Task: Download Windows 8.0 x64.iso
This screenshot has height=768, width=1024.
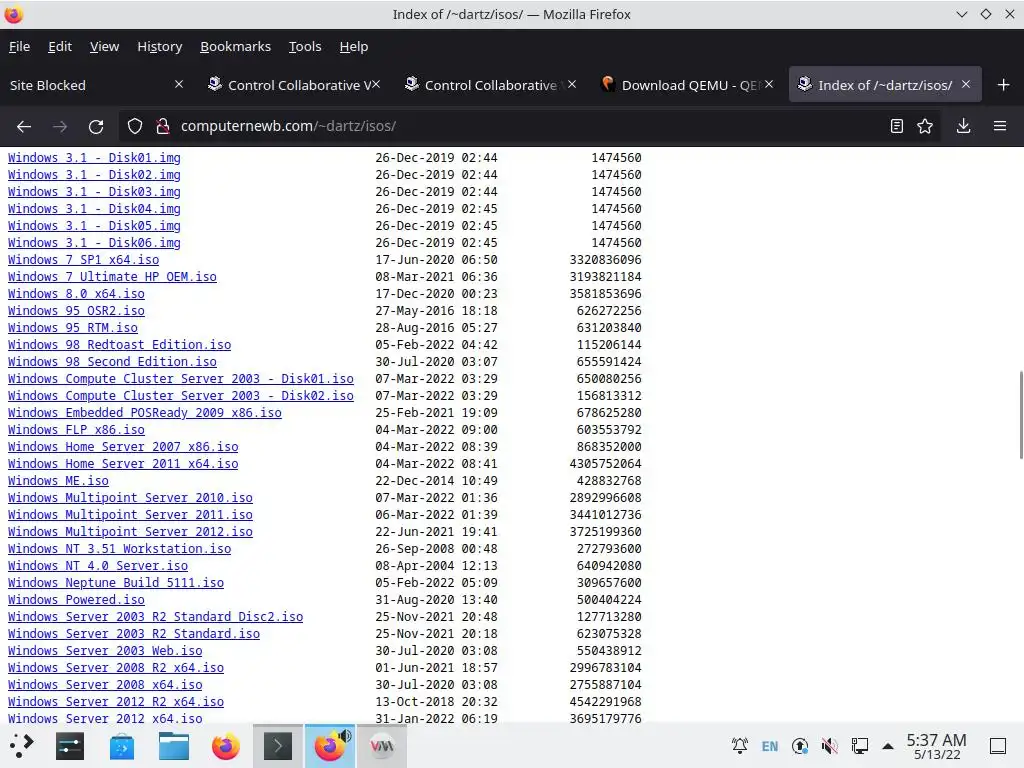Action: pyautogui.click(x=76, y=293)
